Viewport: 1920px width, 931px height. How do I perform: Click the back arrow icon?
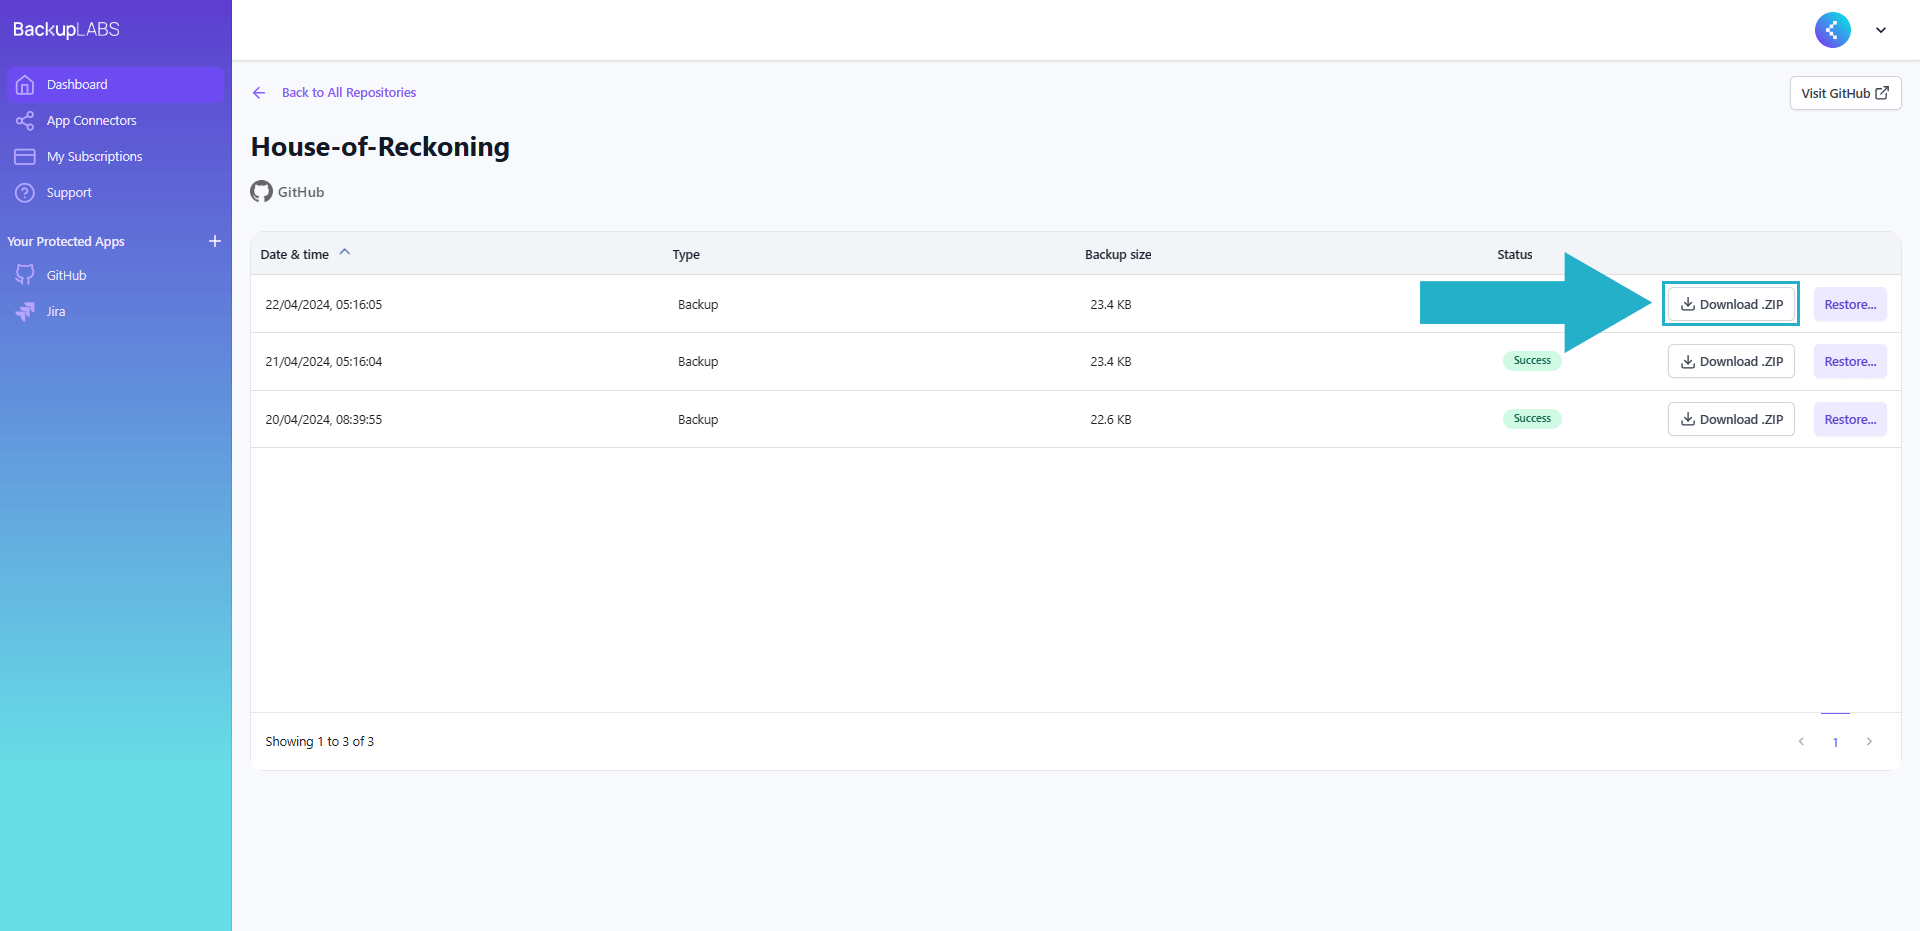(x=259, y=93)
